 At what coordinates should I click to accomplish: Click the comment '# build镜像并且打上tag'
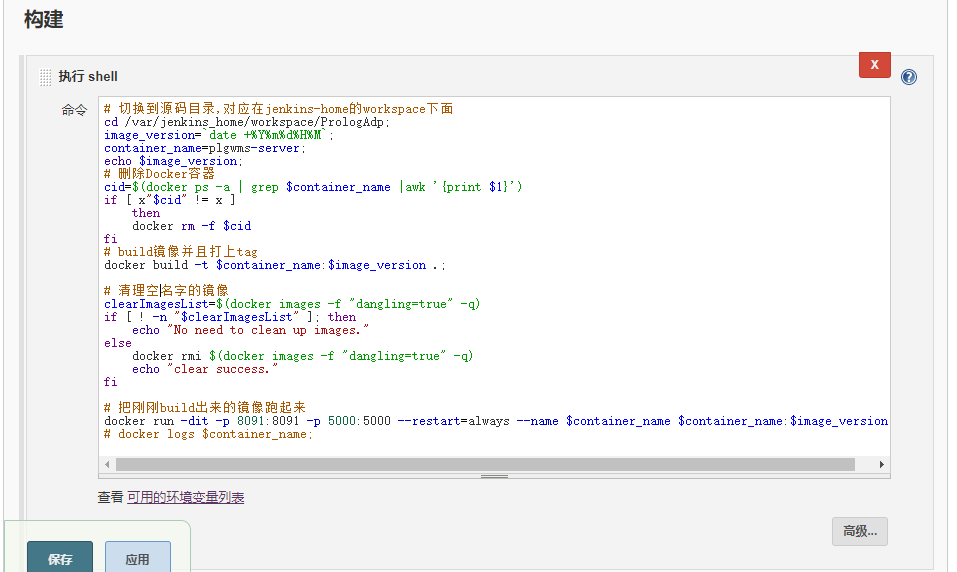tap(181, 252)
